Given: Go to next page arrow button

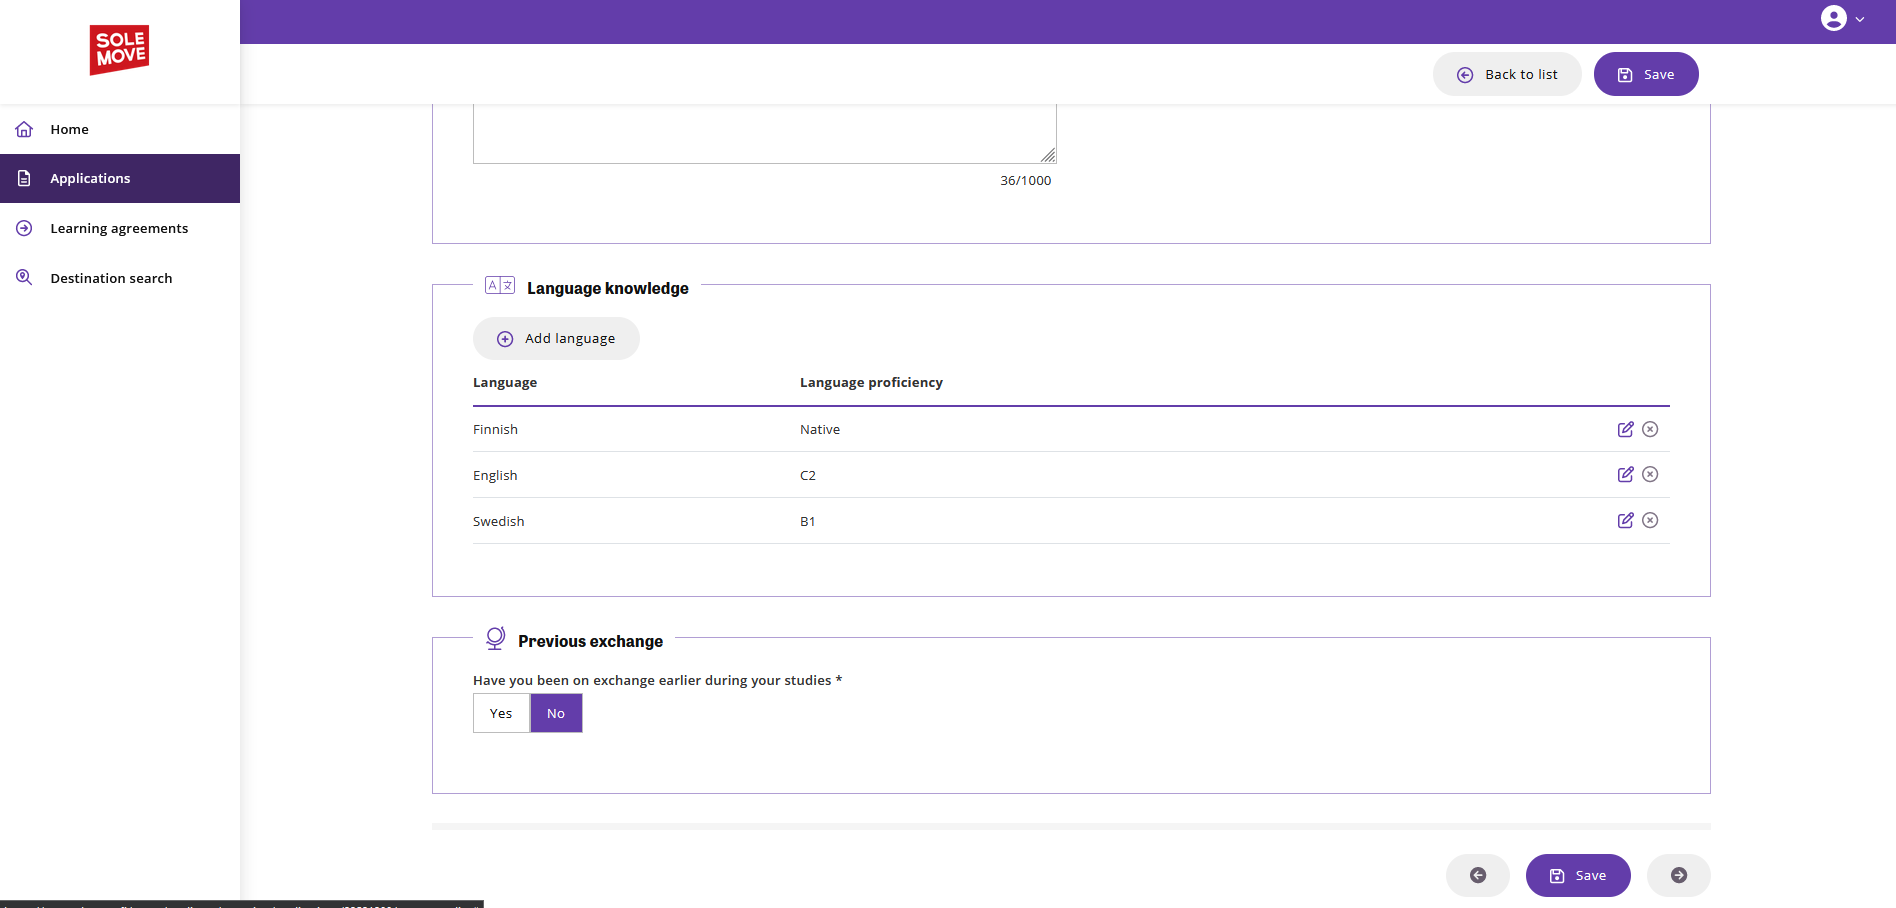Looking at the screenshot, I should click(x=1678, y=875).
